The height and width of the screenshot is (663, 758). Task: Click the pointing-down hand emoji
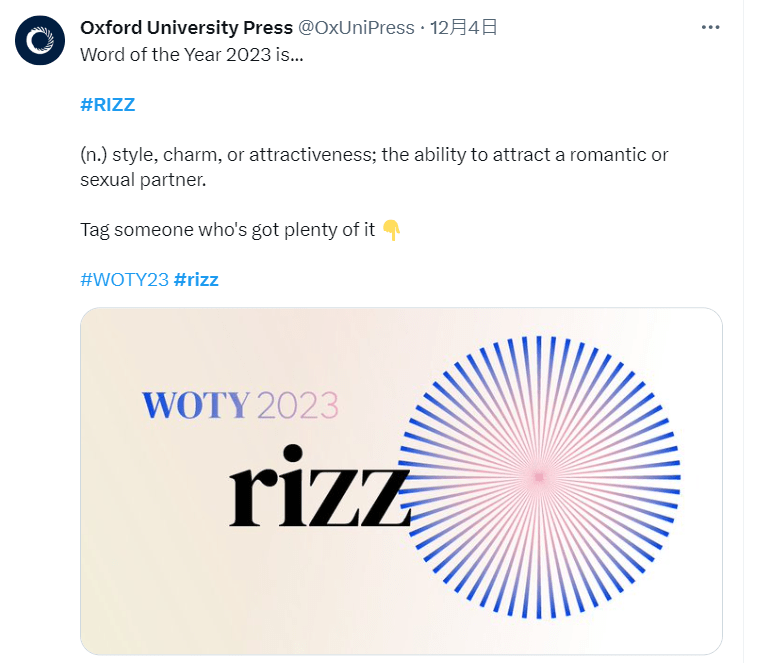click(x=391, y=231)
